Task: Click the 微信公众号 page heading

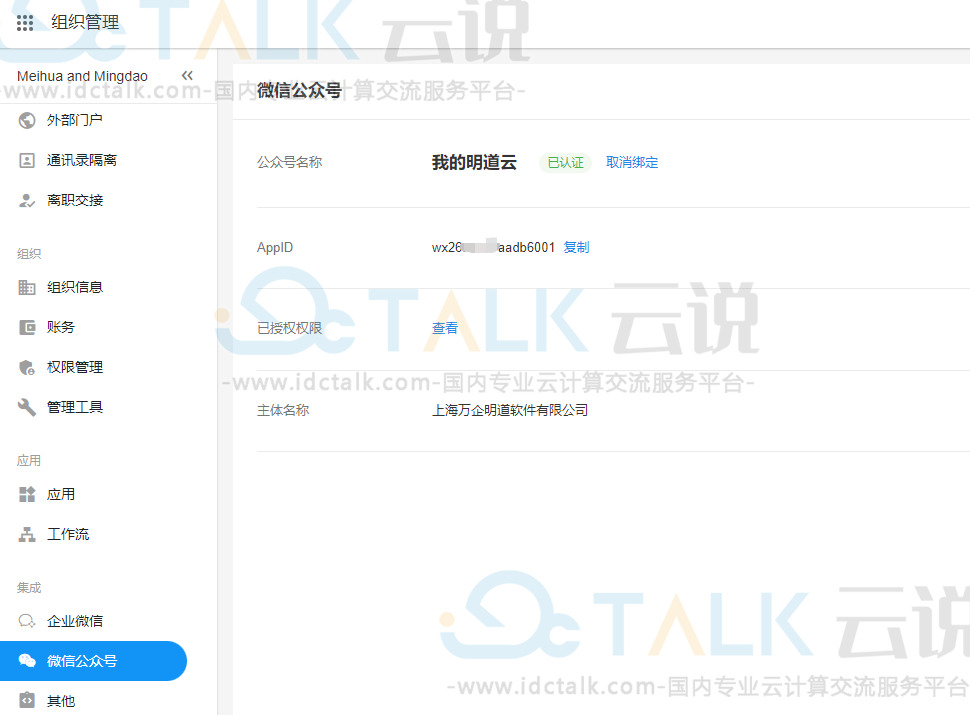Action: click(x=299, y=91)
